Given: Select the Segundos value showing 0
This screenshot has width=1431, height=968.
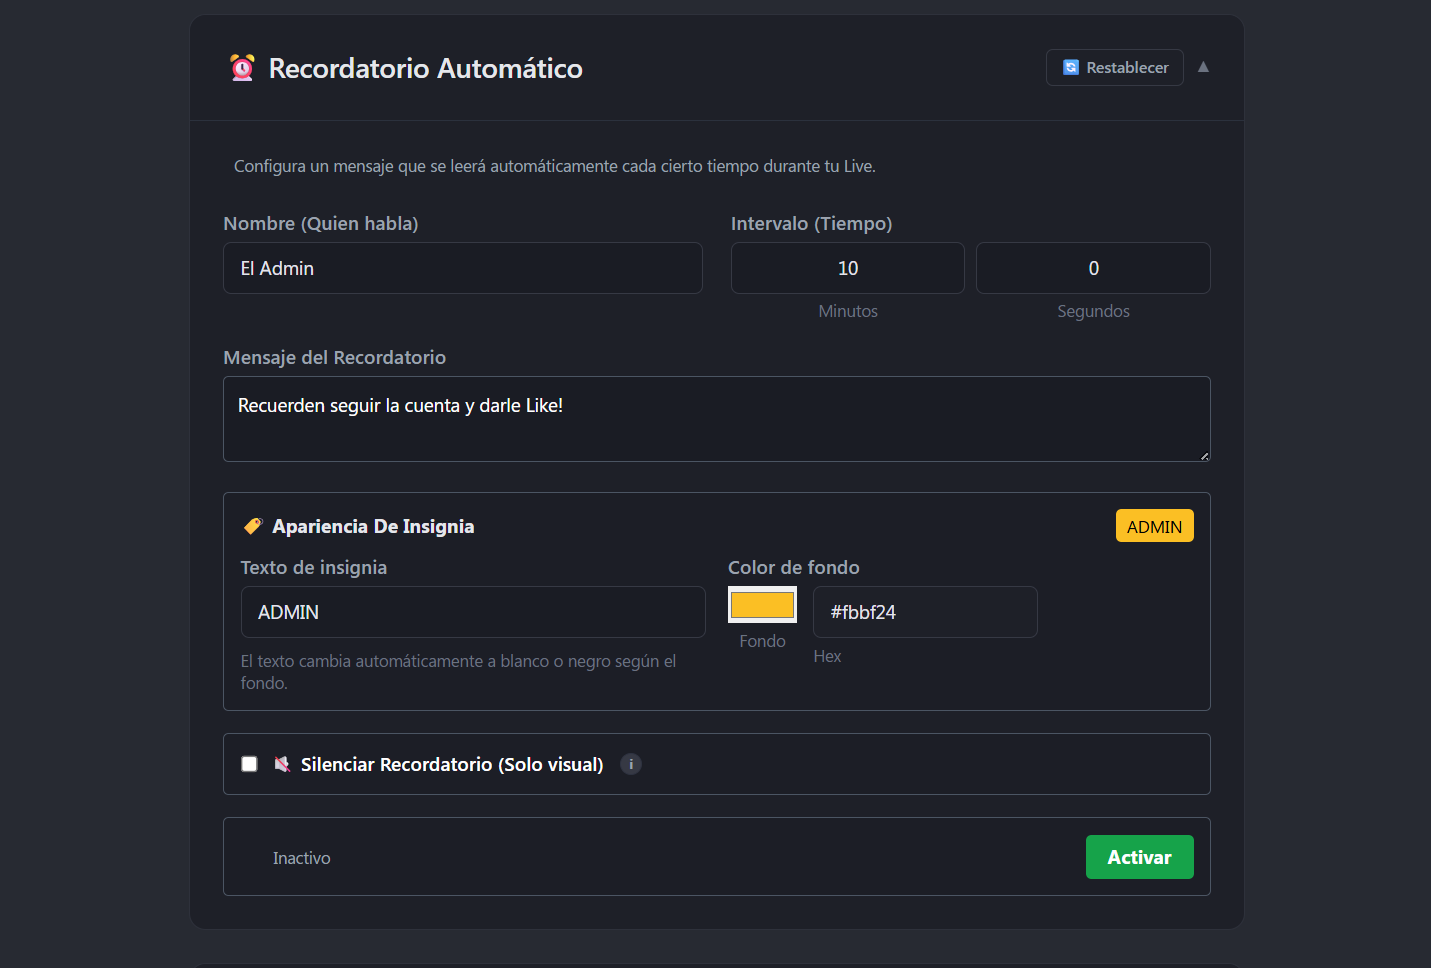Looking at the screenshot, I should pos(1093,268).
